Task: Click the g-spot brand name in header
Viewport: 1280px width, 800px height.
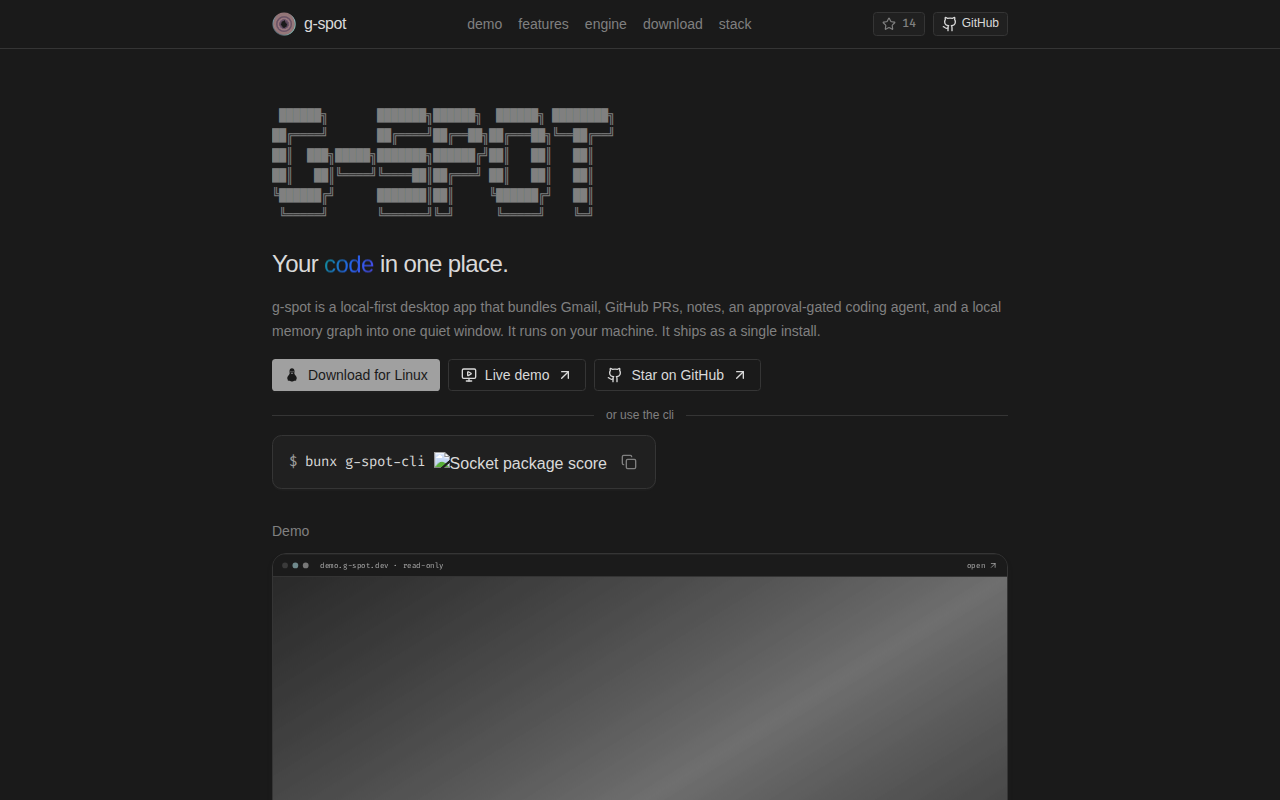Action: (x=325, y=24)
